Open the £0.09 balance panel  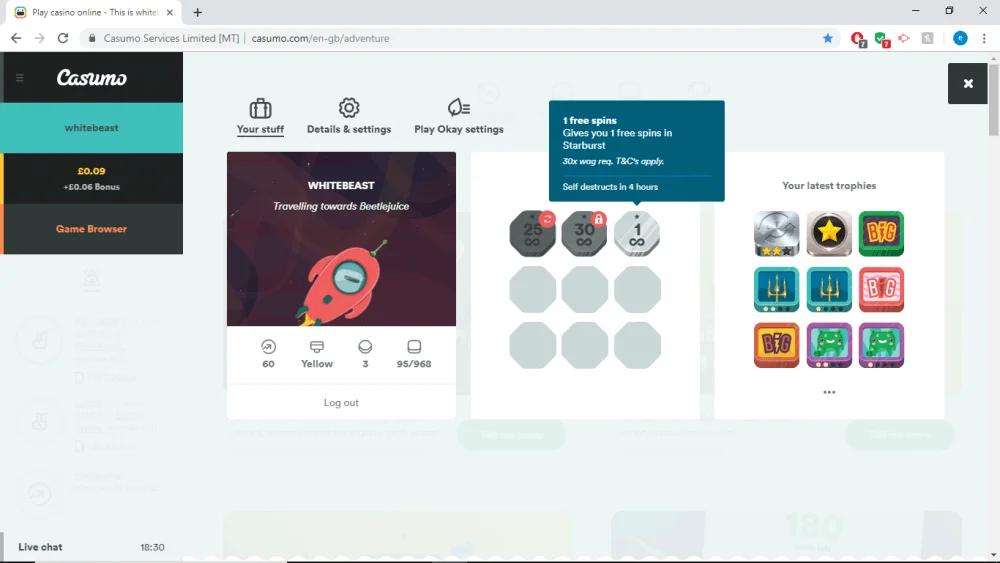point(92,179)
